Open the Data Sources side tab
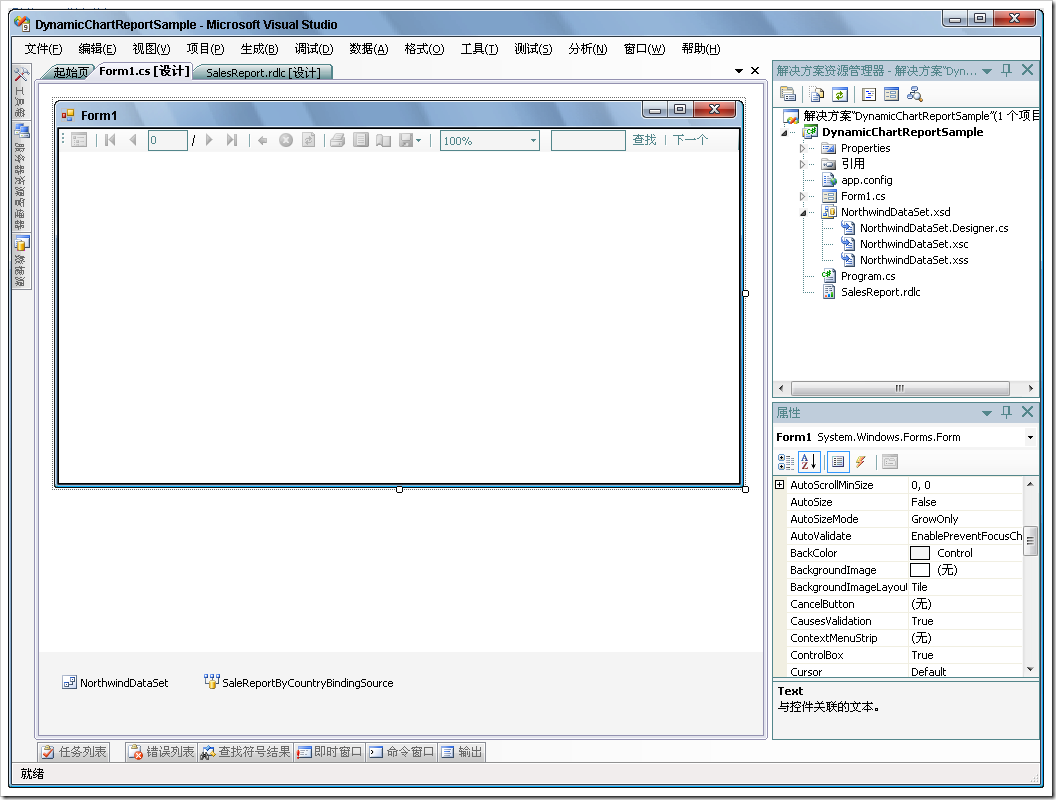Viewport: 1056px width, 800px height. 22,263
